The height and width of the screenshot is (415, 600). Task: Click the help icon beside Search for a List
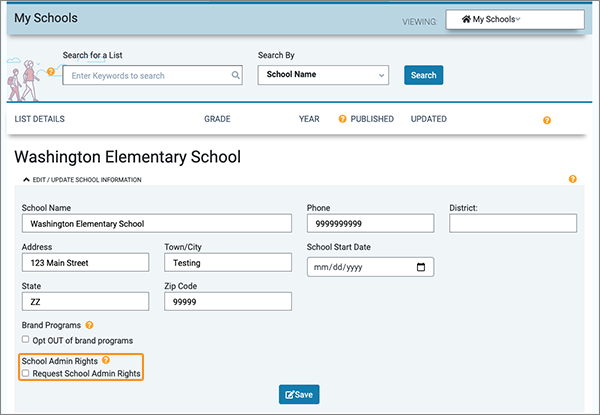click(51, 72)
